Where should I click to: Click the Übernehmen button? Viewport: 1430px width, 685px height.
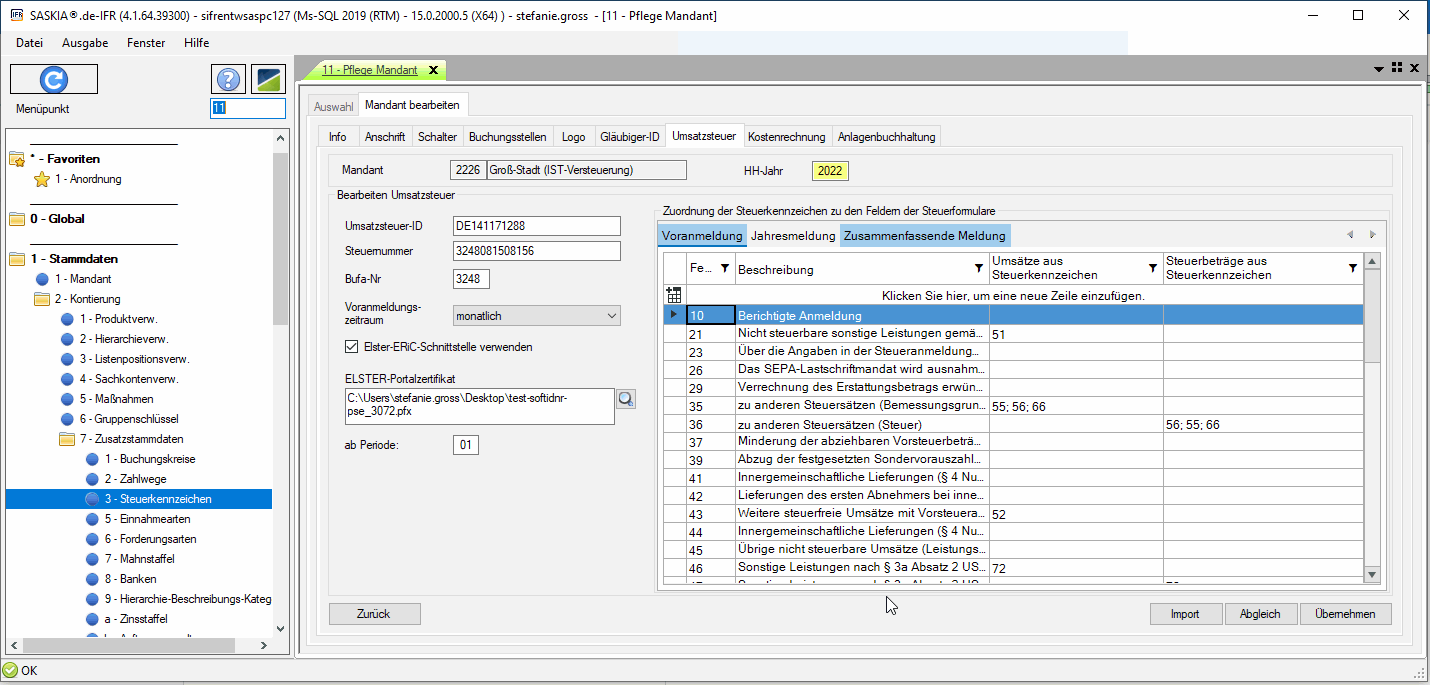1345,614
